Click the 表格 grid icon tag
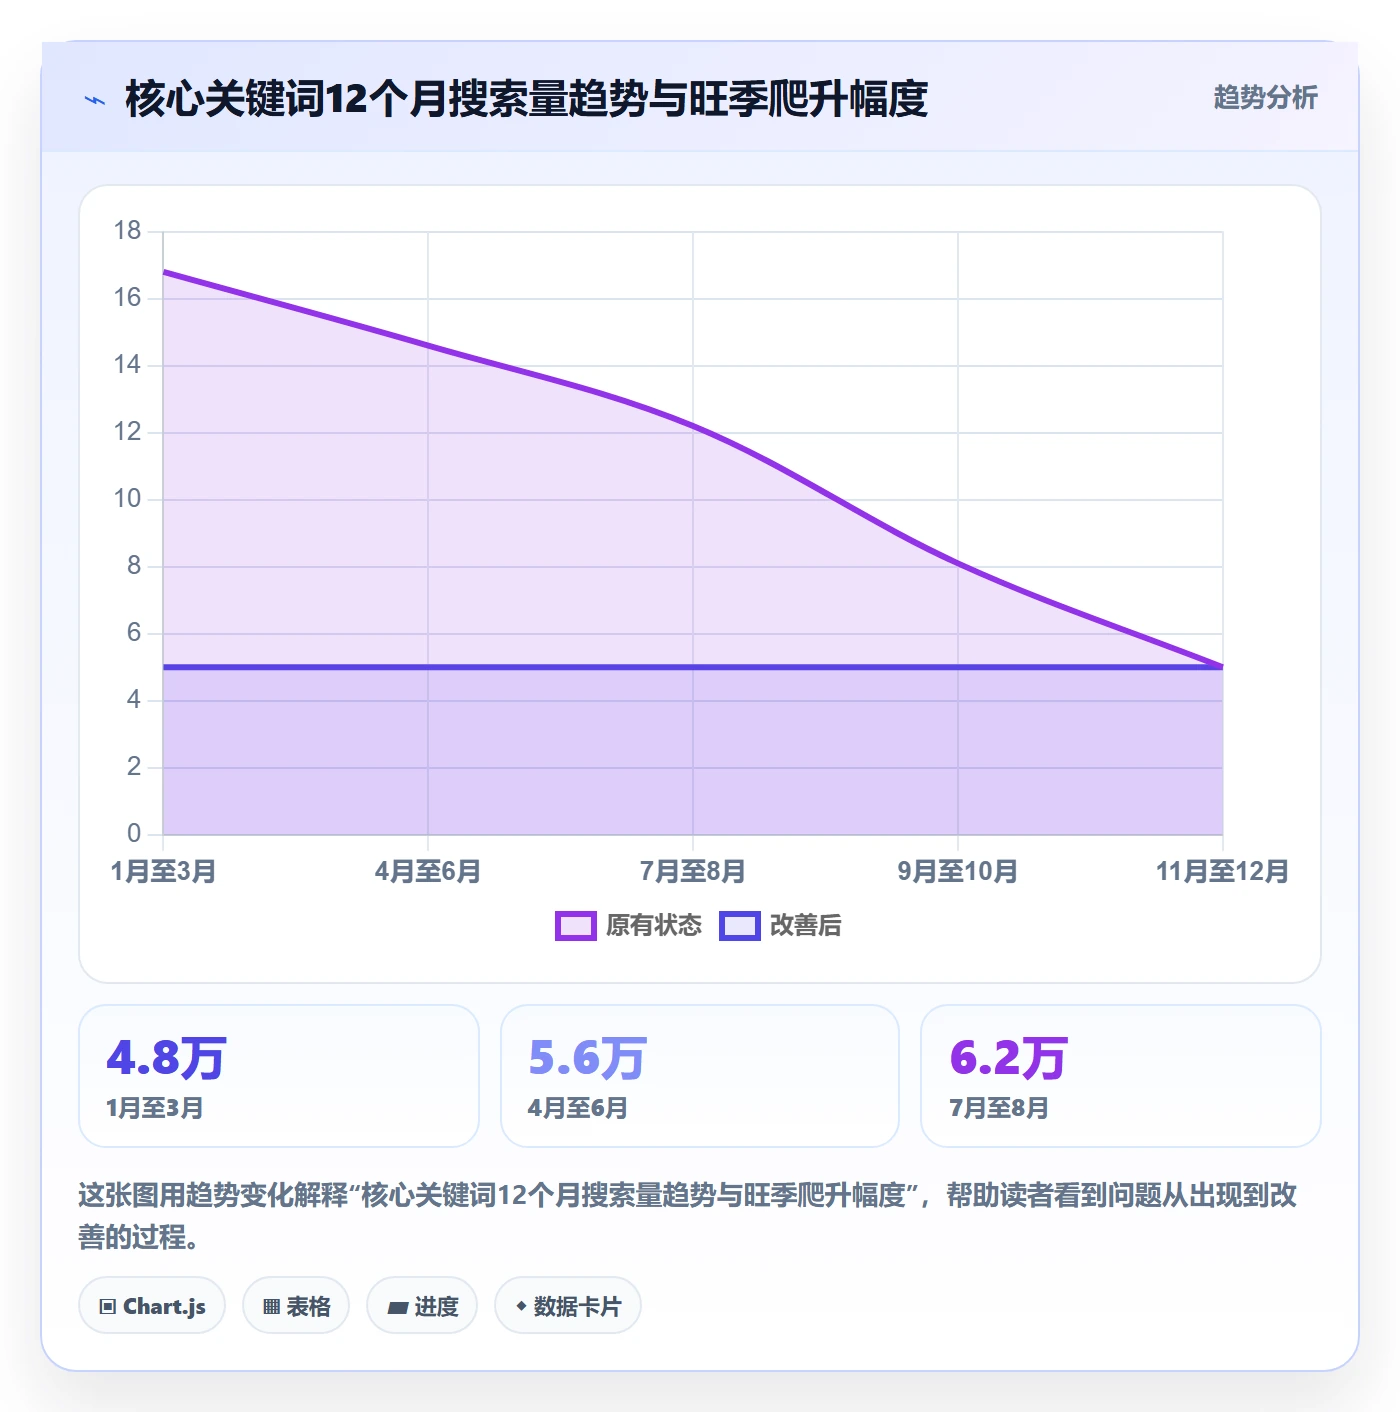Screen dimensions: 1400x1412 click(x=296, y=1305)
